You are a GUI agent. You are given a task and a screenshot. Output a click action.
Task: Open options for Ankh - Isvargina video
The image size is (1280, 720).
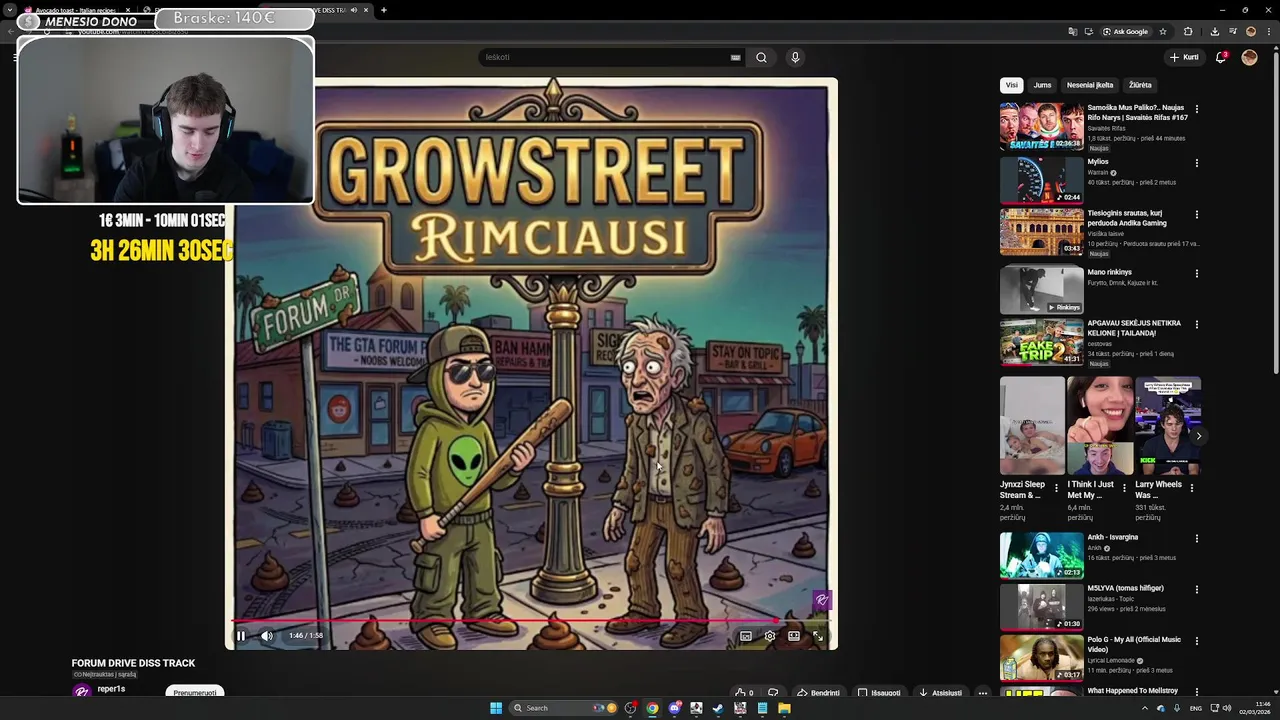click(1196, 538)
